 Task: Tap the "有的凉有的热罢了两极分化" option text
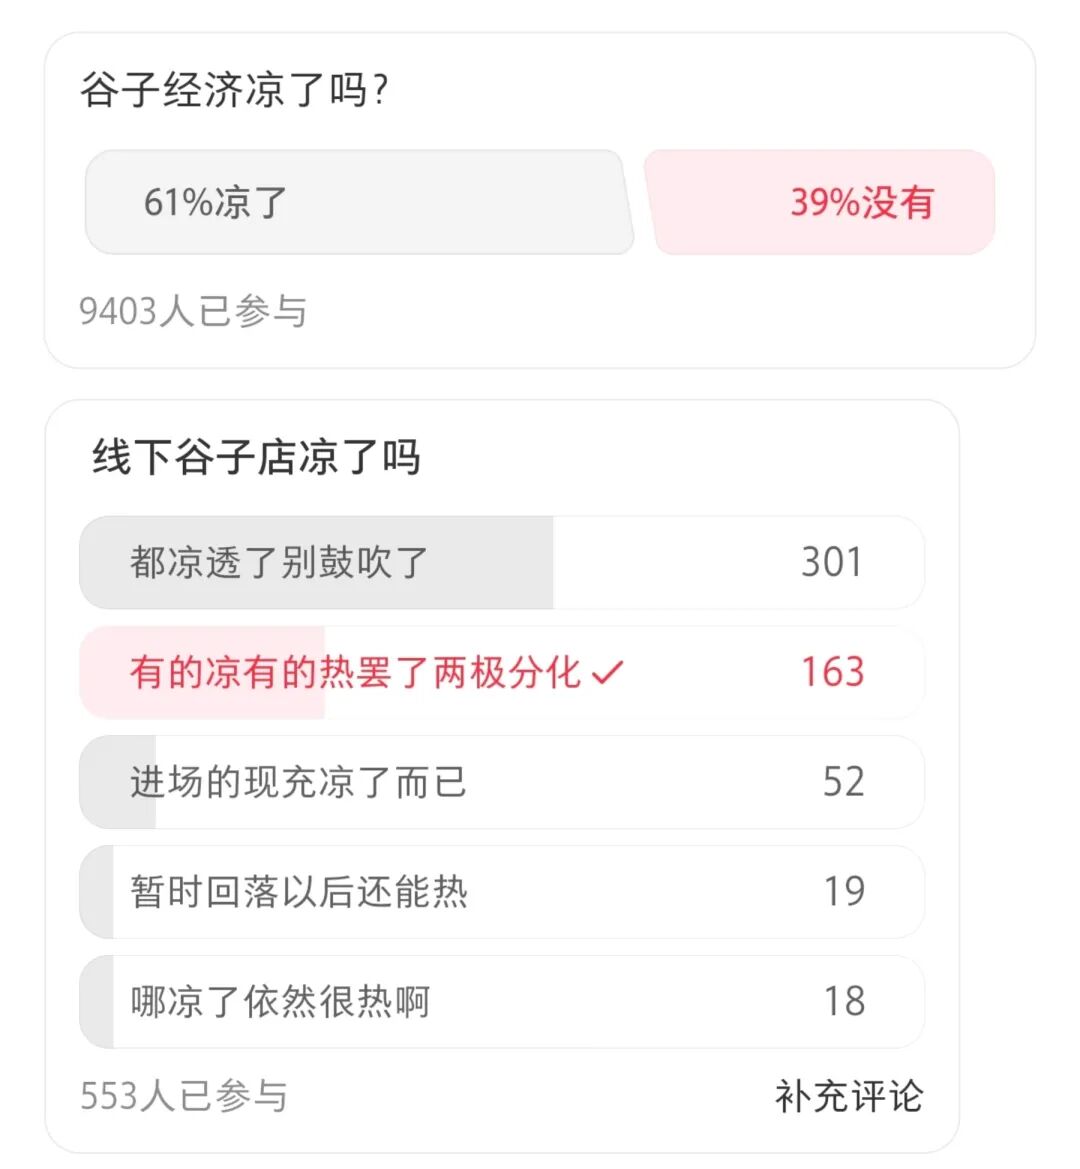point(354,672)
